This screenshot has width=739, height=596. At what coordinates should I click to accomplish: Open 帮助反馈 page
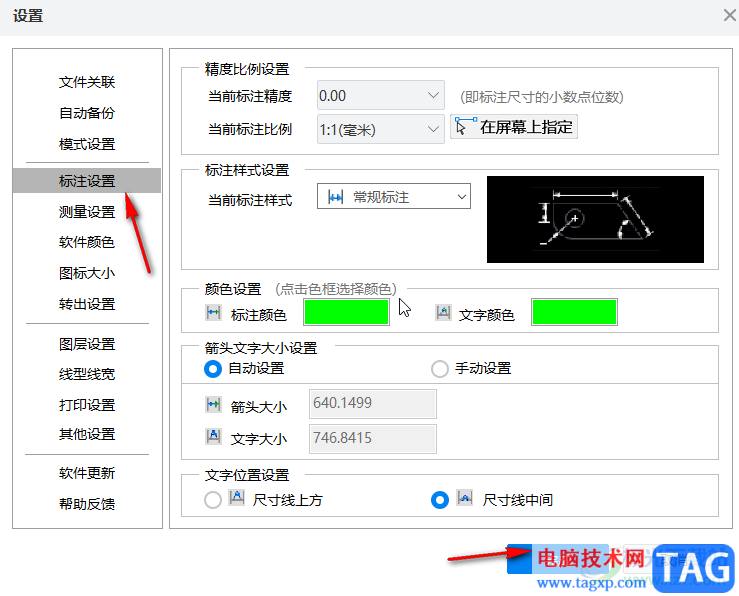[87, 504]
